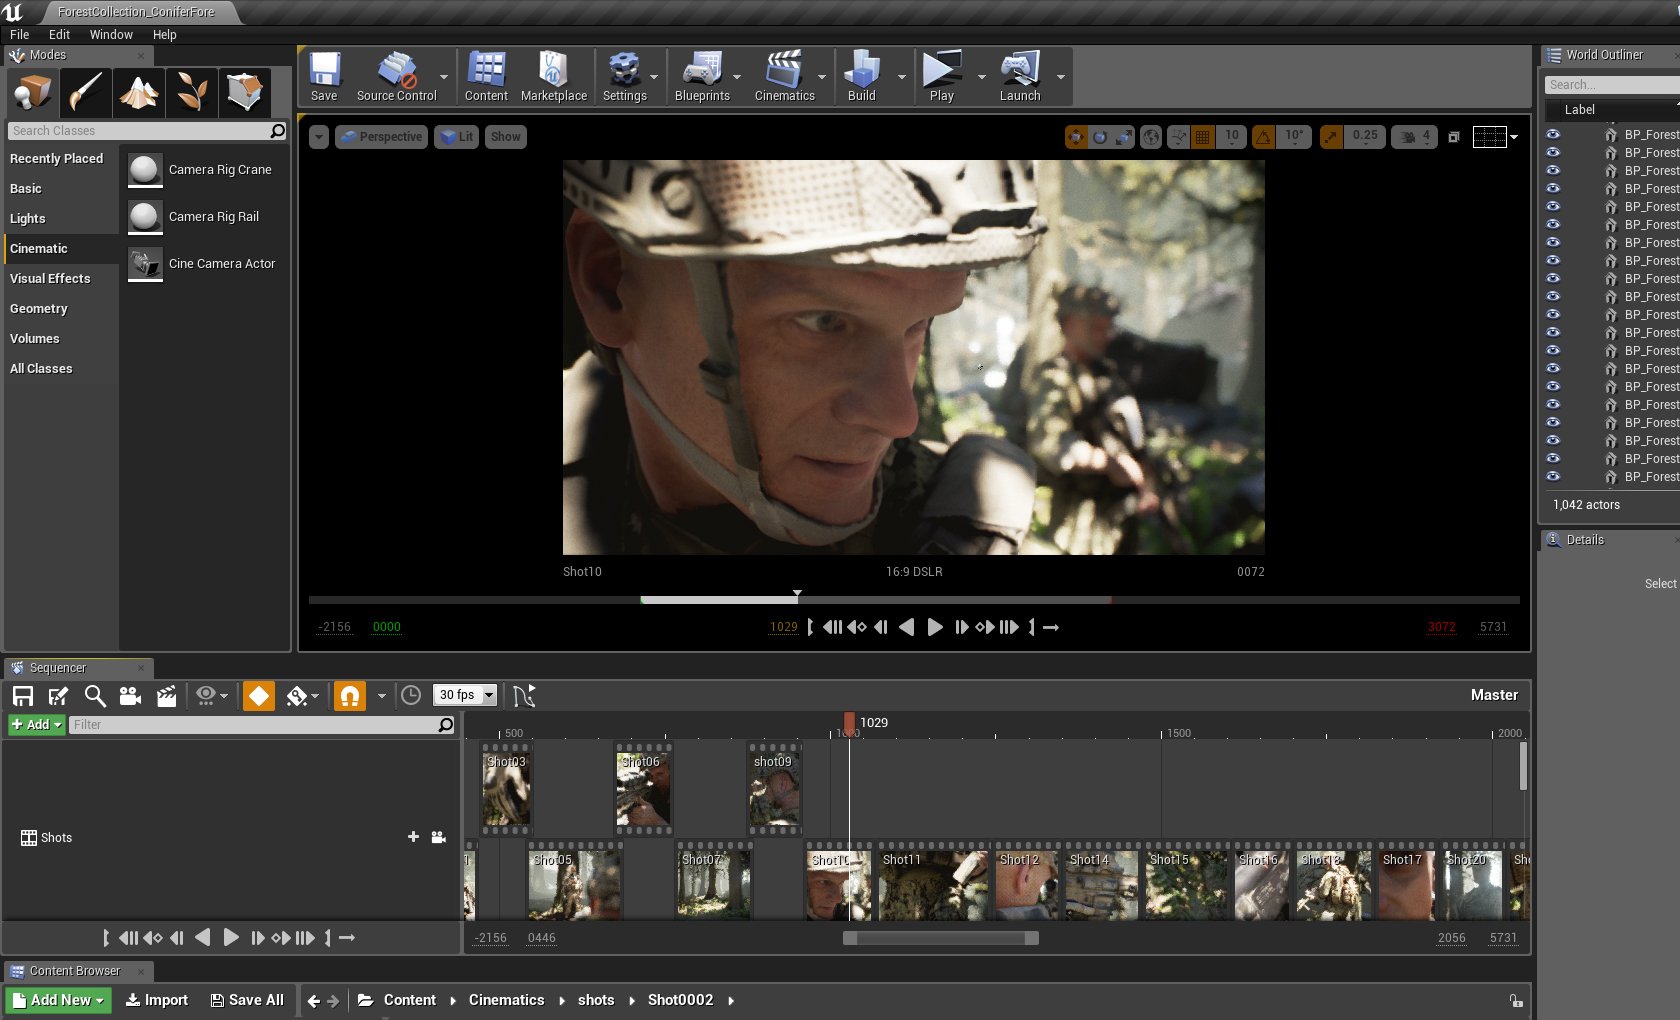Open the Marketplace from the toolbar
This screenshot has height=1020, width=1680.
click(553, 76)
